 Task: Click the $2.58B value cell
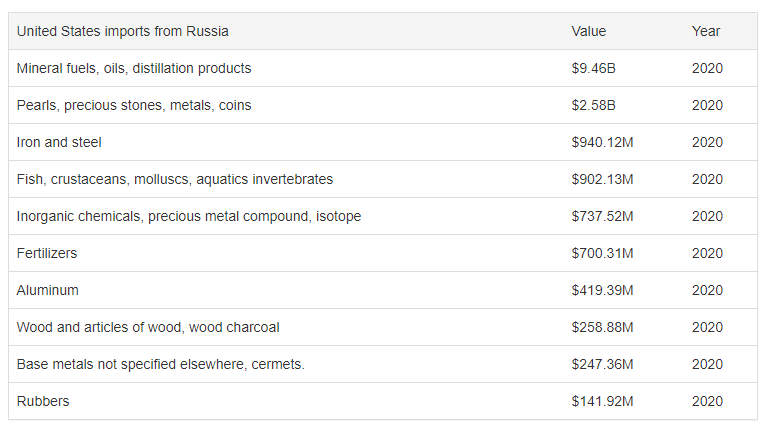593,105
